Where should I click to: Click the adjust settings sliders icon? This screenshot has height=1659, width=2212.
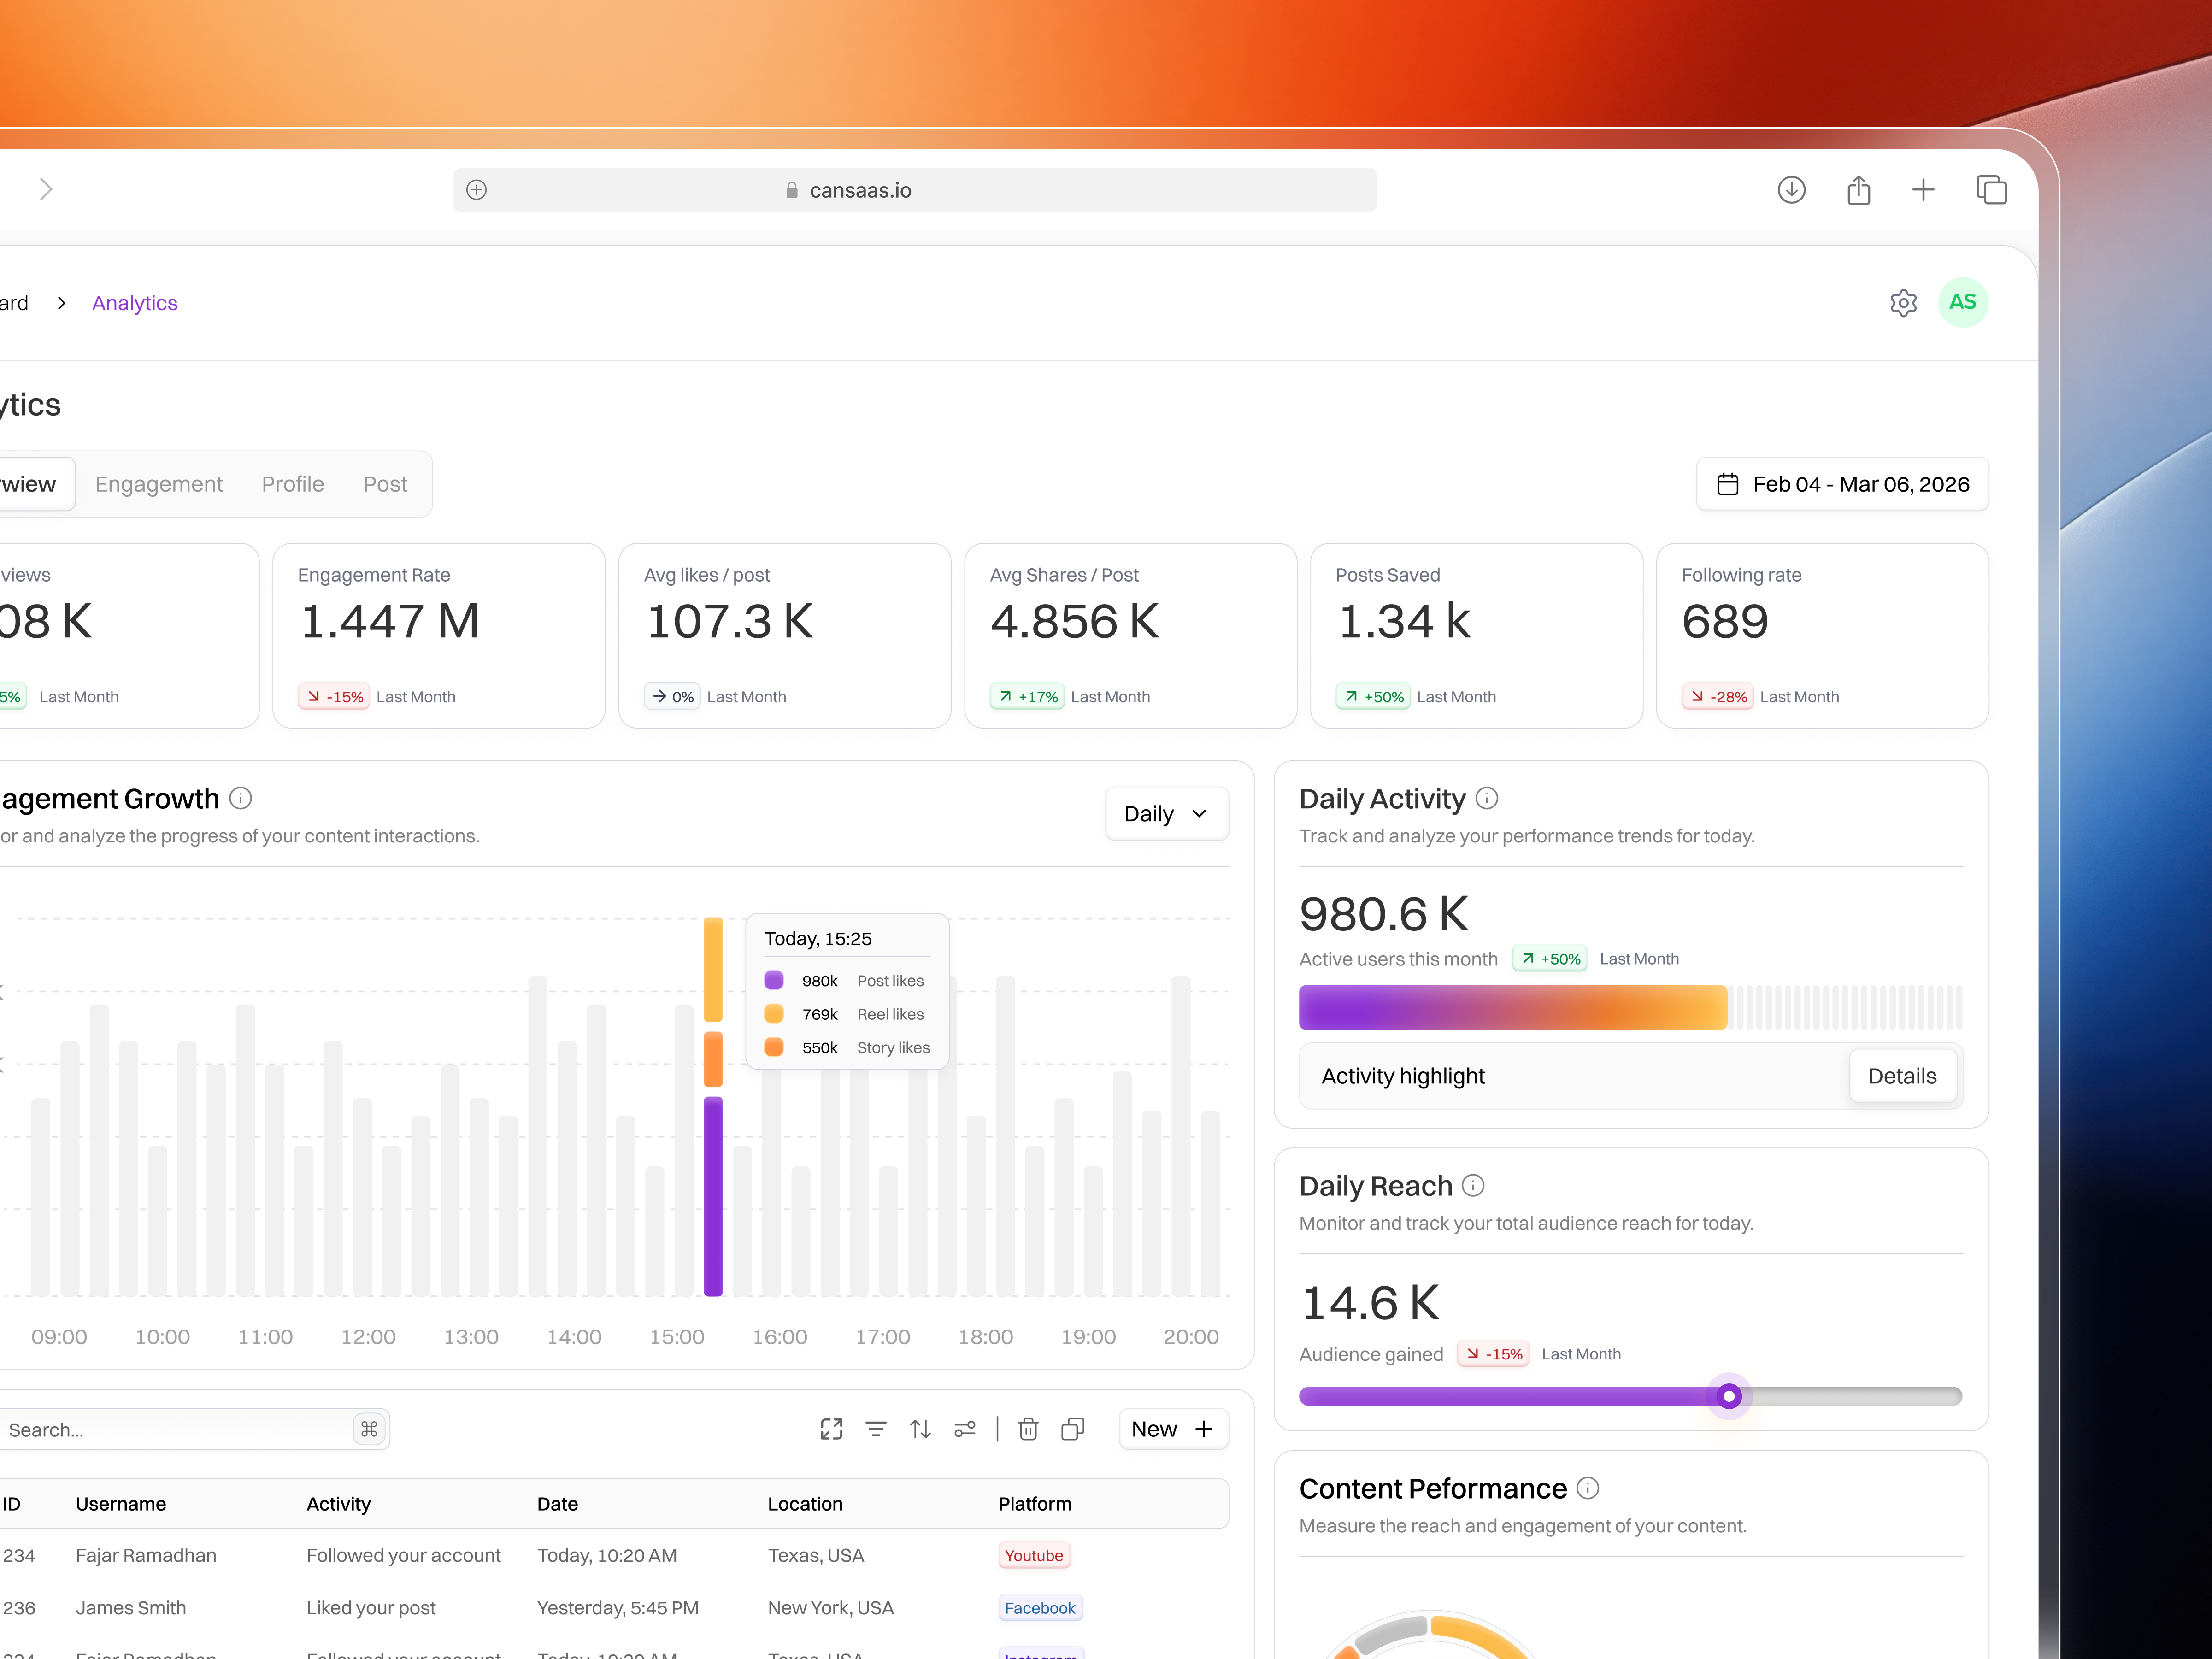point(965,1429)
